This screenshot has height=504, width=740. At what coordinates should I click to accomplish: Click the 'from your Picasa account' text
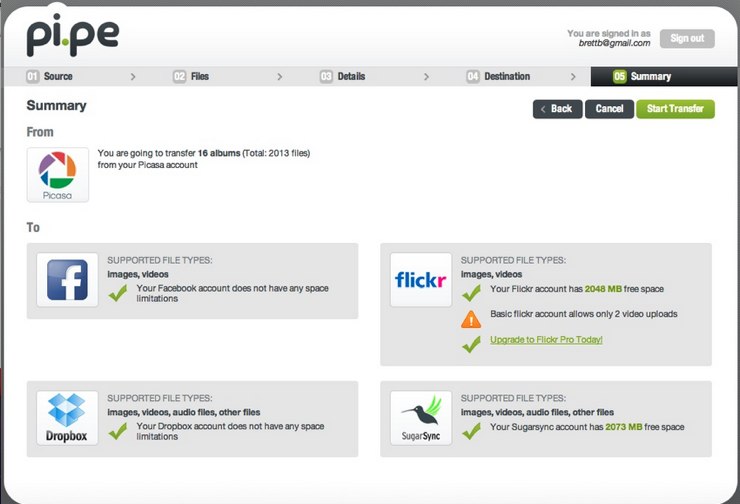pyautogui.click(x=148, y=165)
